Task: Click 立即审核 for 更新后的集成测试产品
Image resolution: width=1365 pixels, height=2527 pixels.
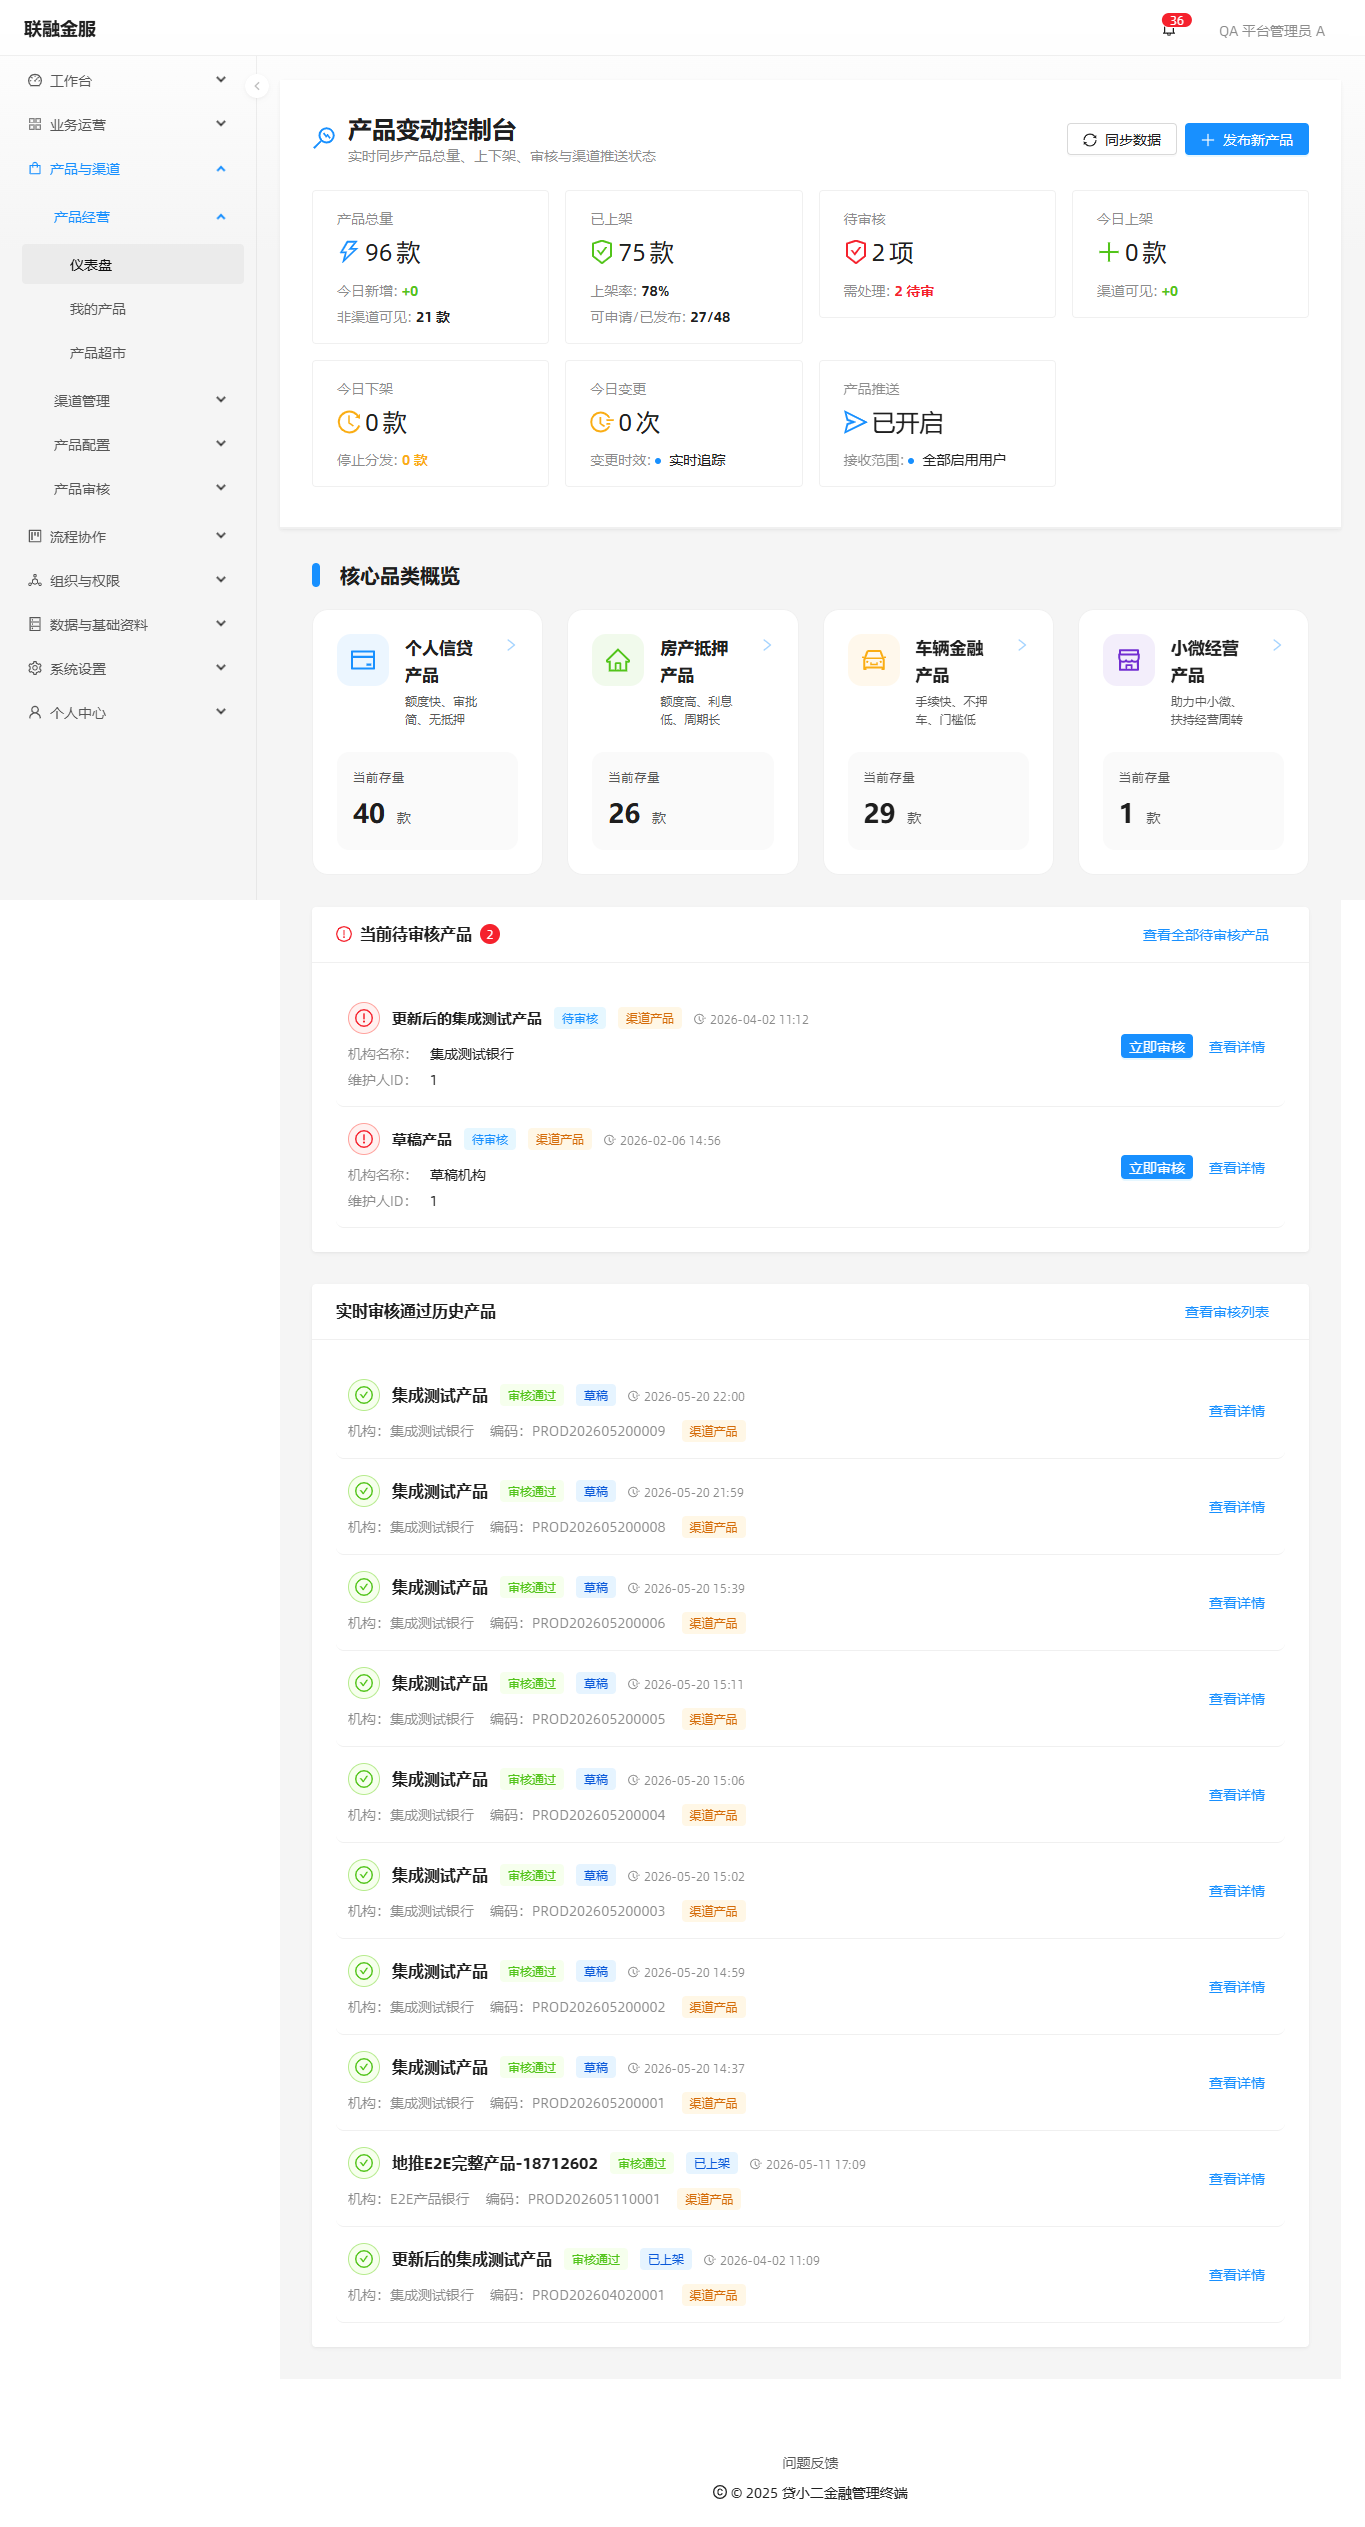Action: [x=1156, y=1047]
